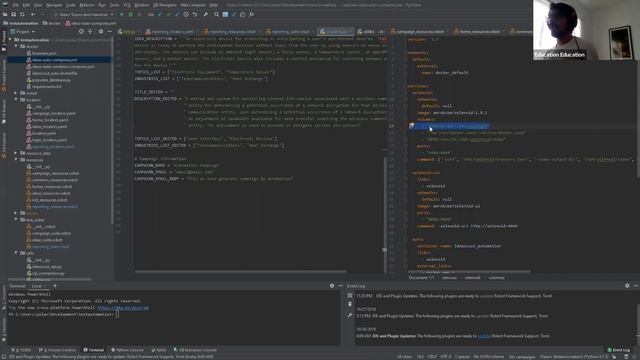Click the UTF-8 encoding in status bar

pyautogui.click(x=446, y=356)
